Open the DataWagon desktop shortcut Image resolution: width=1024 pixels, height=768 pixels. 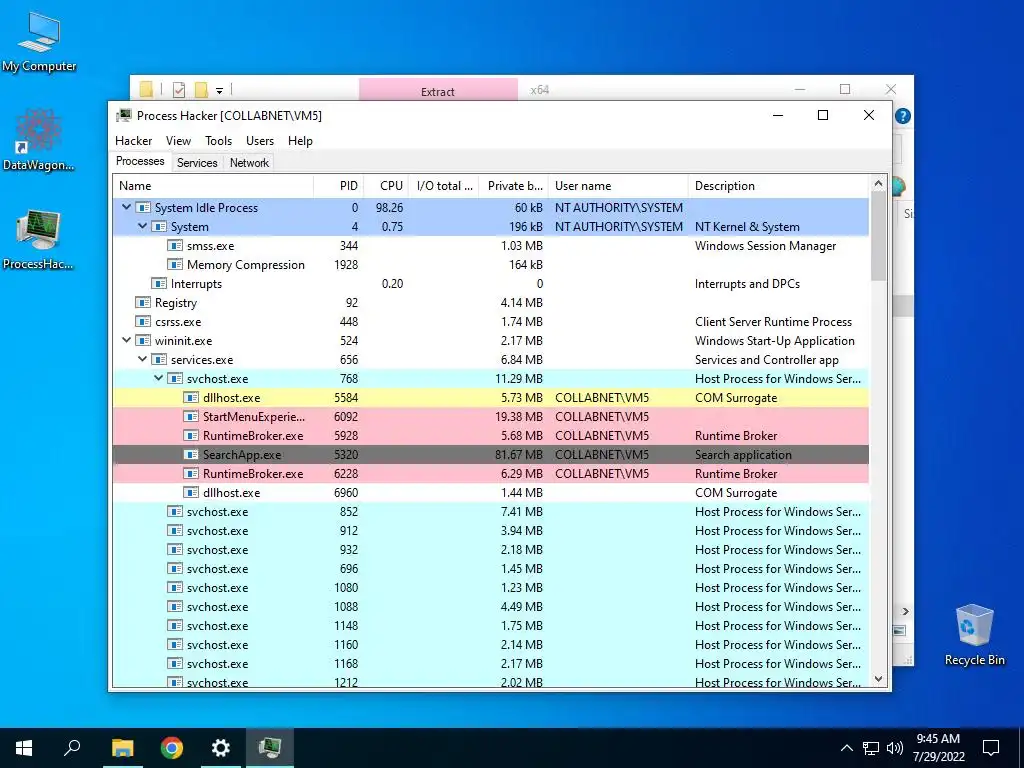[x=38, y=140]
